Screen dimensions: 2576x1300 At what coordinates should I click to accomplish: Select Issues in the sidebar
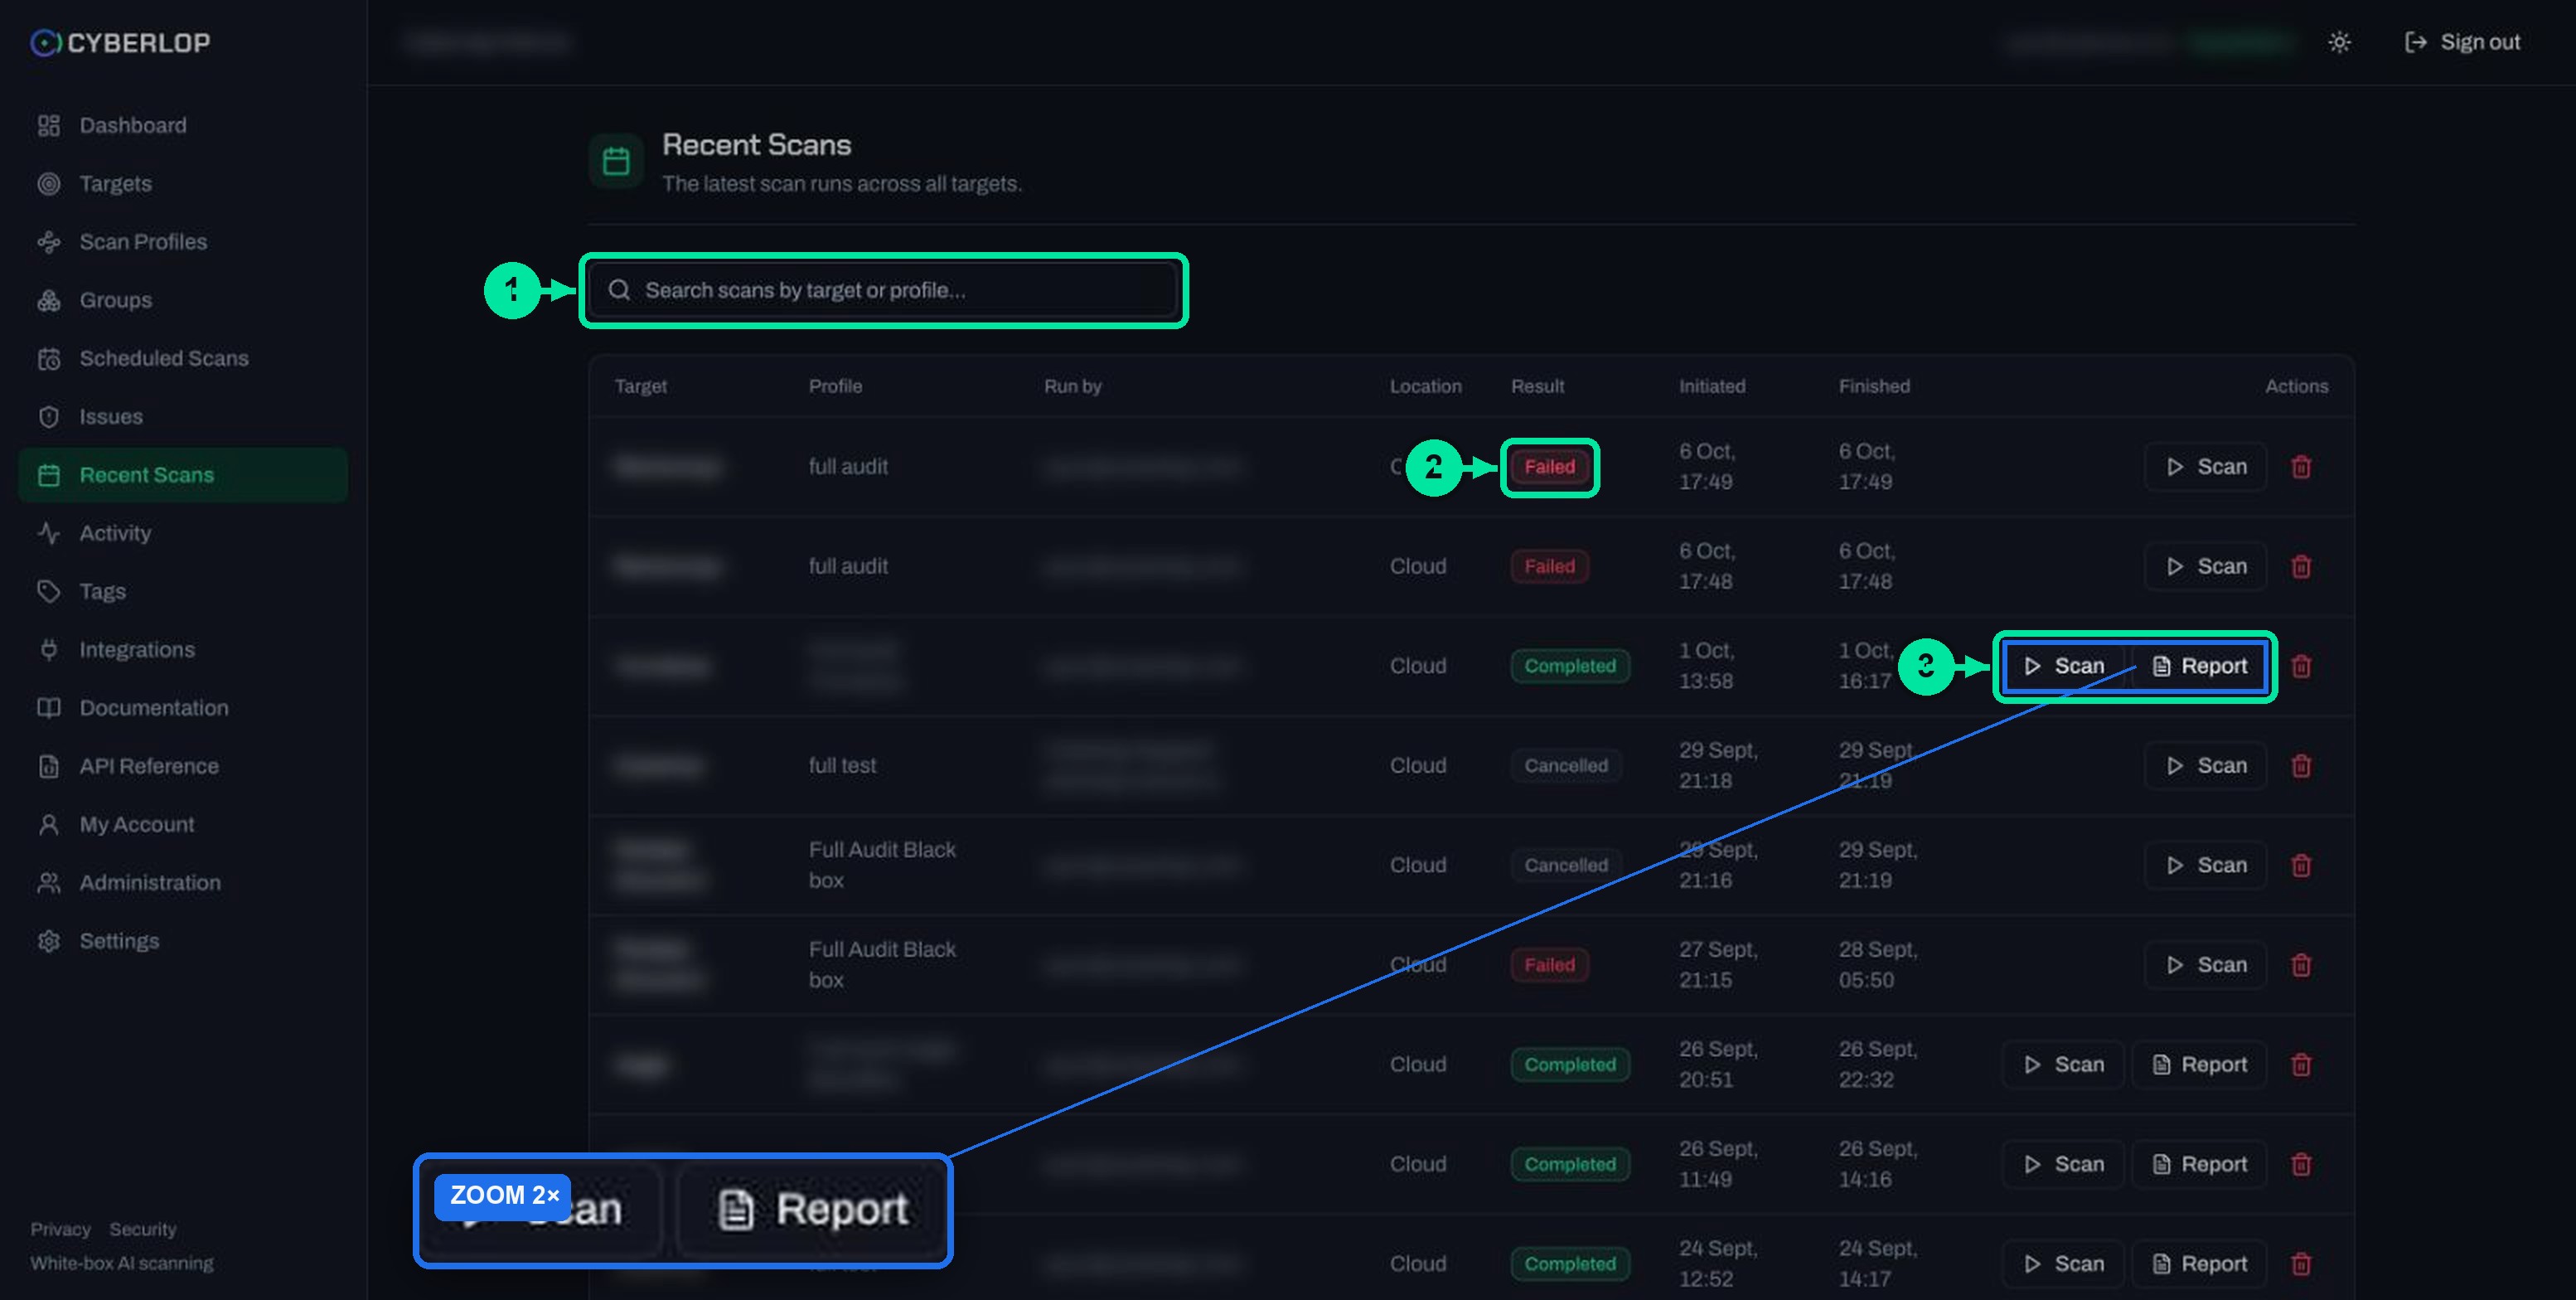tap(183, 416)
